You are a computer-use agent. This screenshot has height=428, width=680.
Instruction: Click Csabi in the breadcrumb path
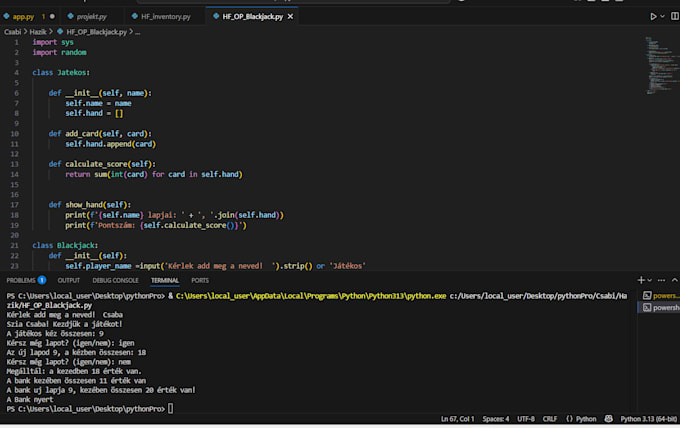click(x=13, y=32)
